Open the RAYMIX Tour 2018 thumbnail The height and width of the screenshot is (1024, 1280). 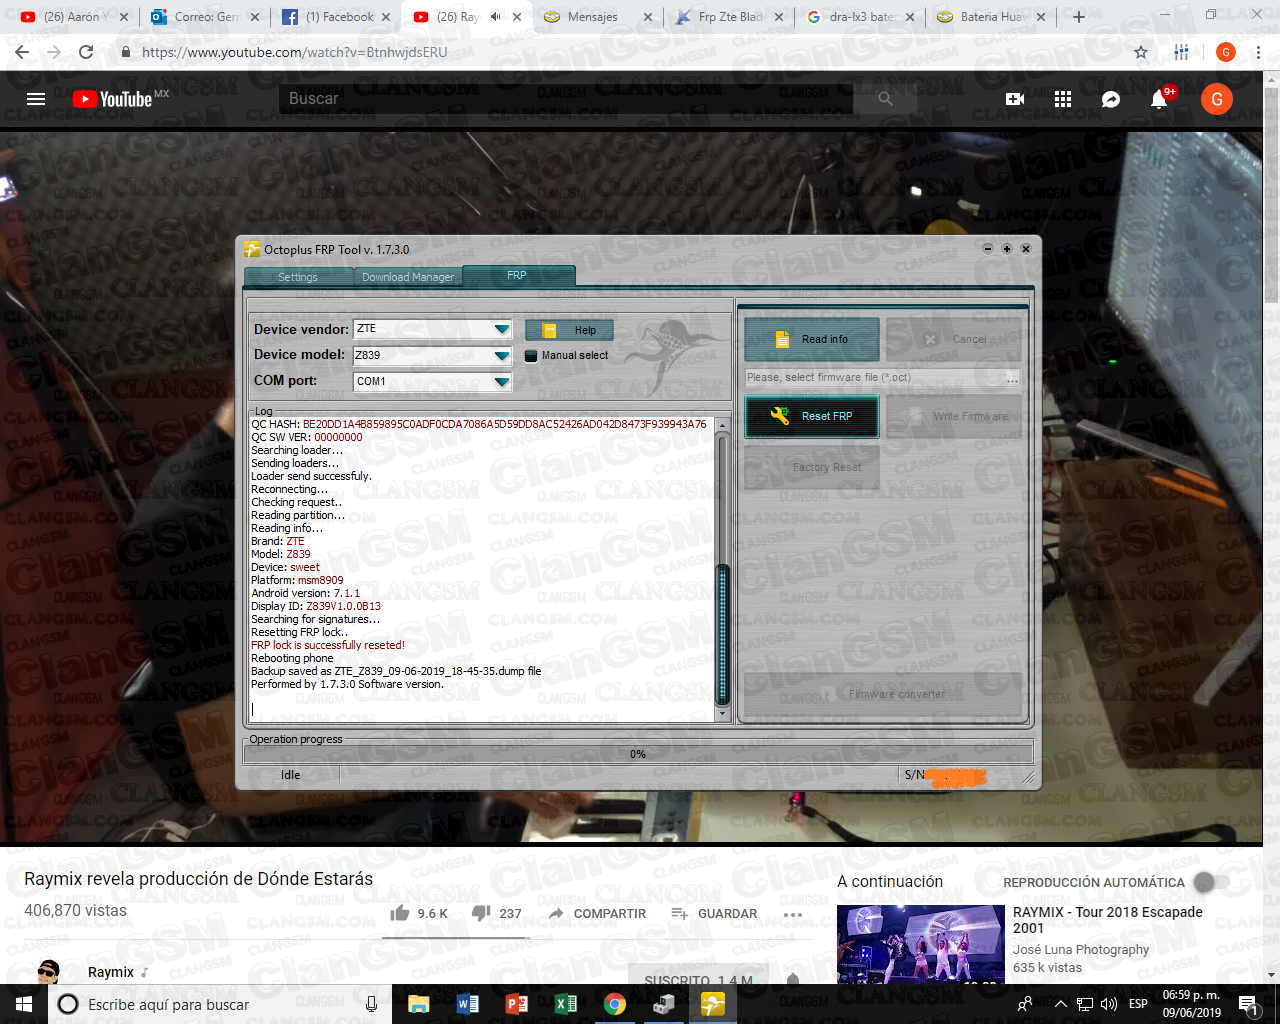coord(921,945)
